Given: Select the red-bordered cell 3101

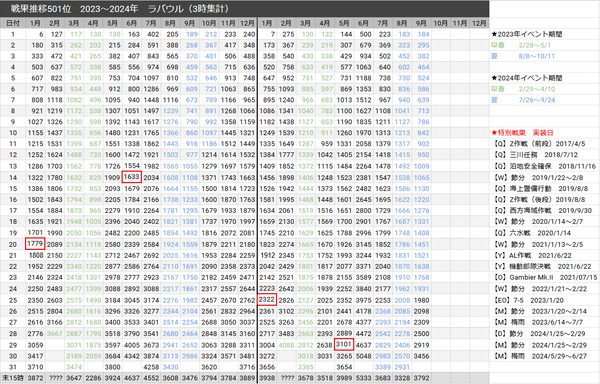Looking at the screenshot, I should coord(344,344).
